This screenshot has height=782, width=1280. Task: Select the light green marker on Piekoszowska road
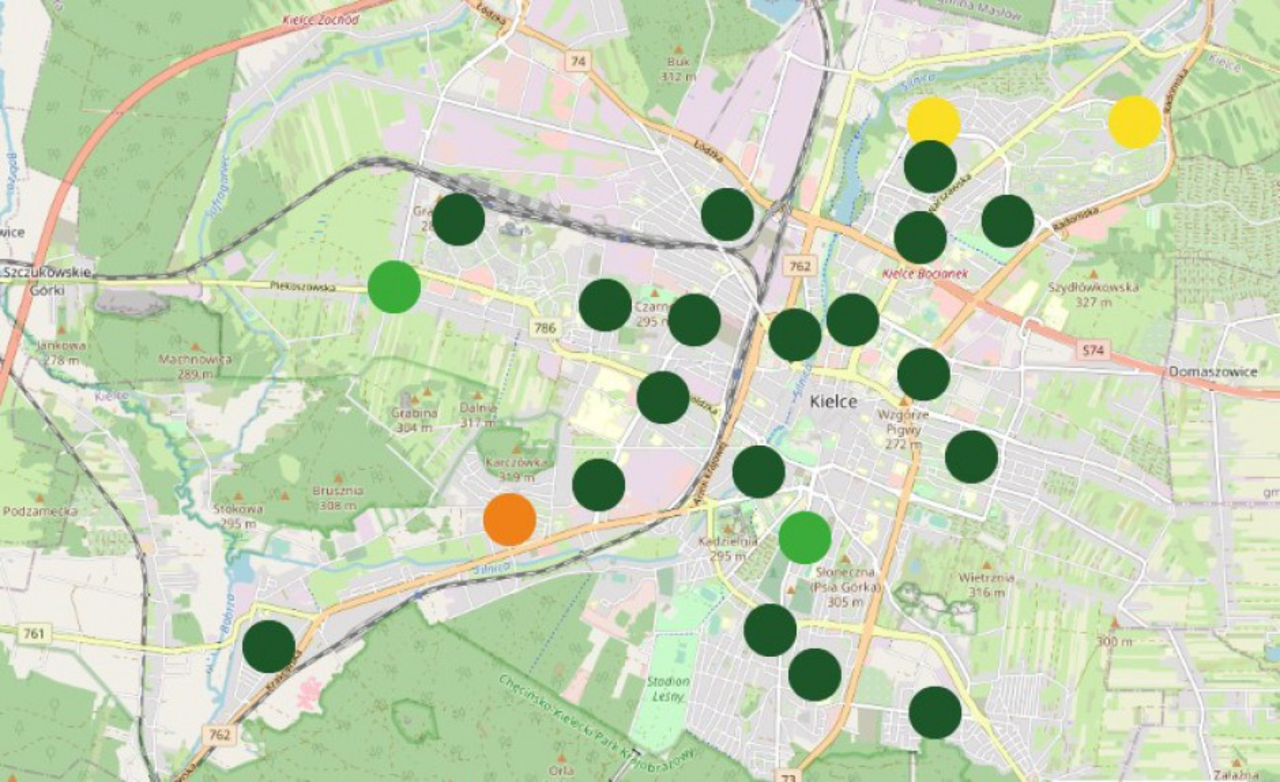(394, 287)
